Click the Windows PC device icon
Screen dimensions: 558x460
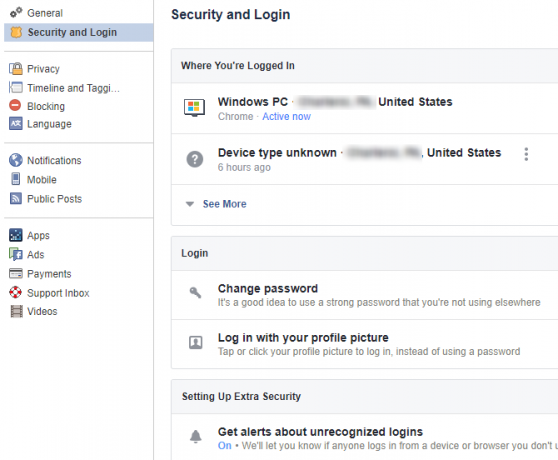(x=194, y=108)
